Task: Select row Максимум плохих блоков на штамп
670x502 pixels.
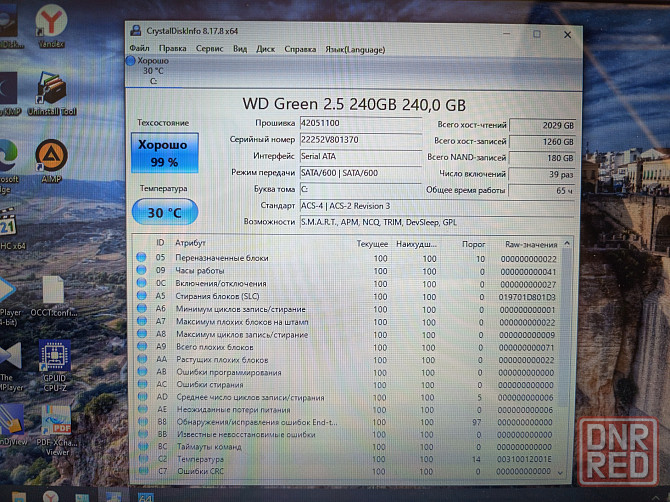Action: pyautogui.click(x=347, y=322)
